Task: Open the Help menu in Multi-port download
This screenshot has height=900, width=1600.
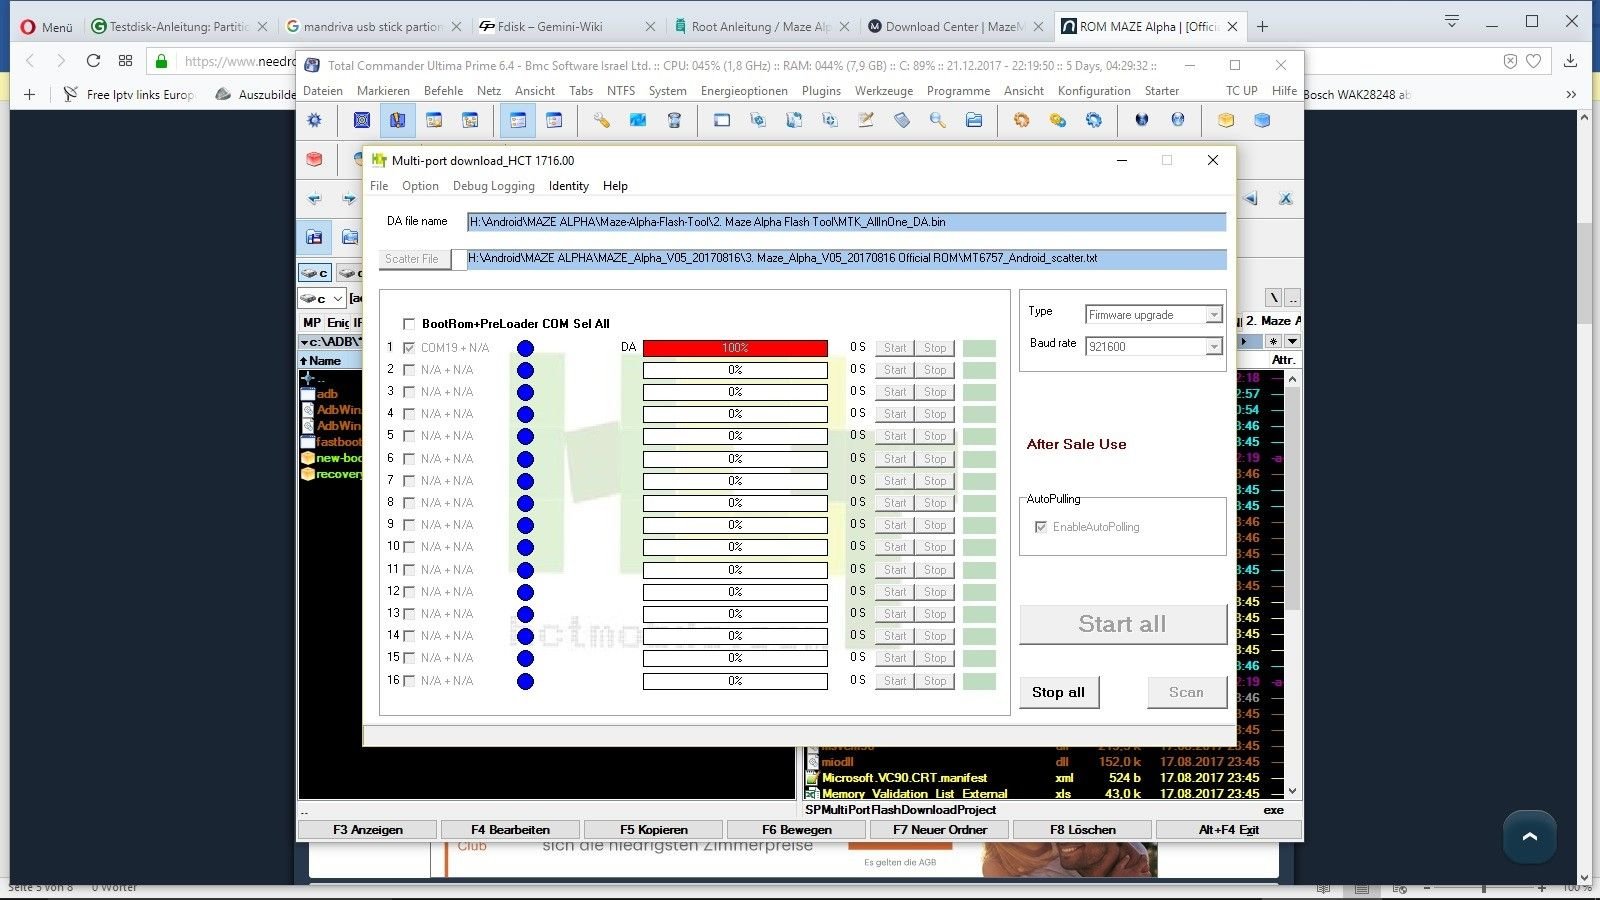Action: pyautogui.click(x=615, y=186)
